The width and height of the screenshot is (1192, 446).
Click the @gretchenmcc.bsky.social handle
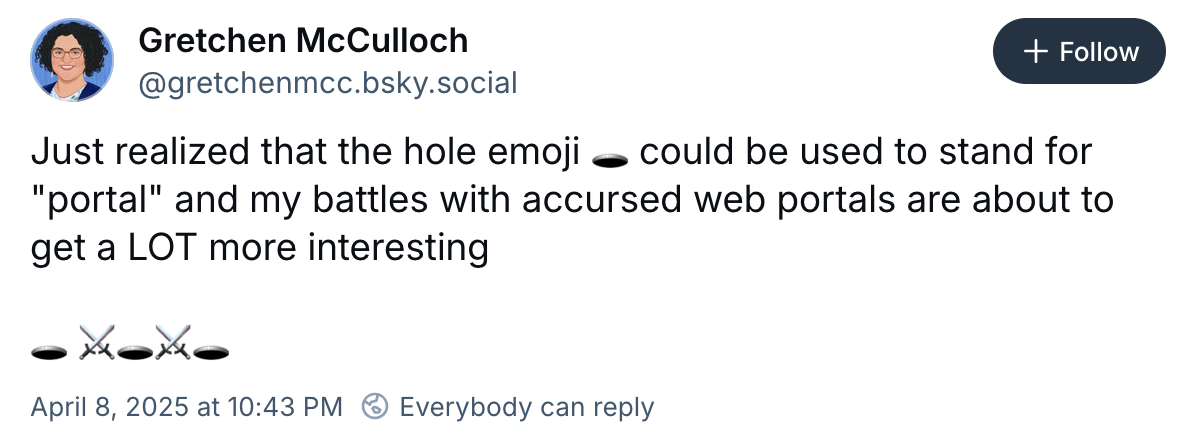tap(328, 82)
